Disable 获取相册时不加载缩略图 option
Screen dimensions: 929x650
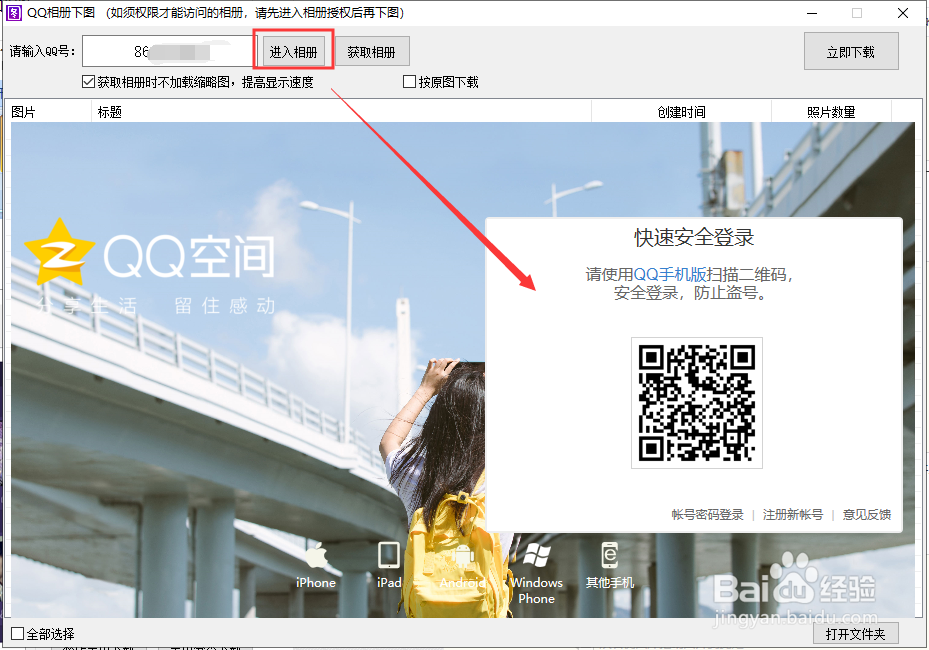click(88, 81)
